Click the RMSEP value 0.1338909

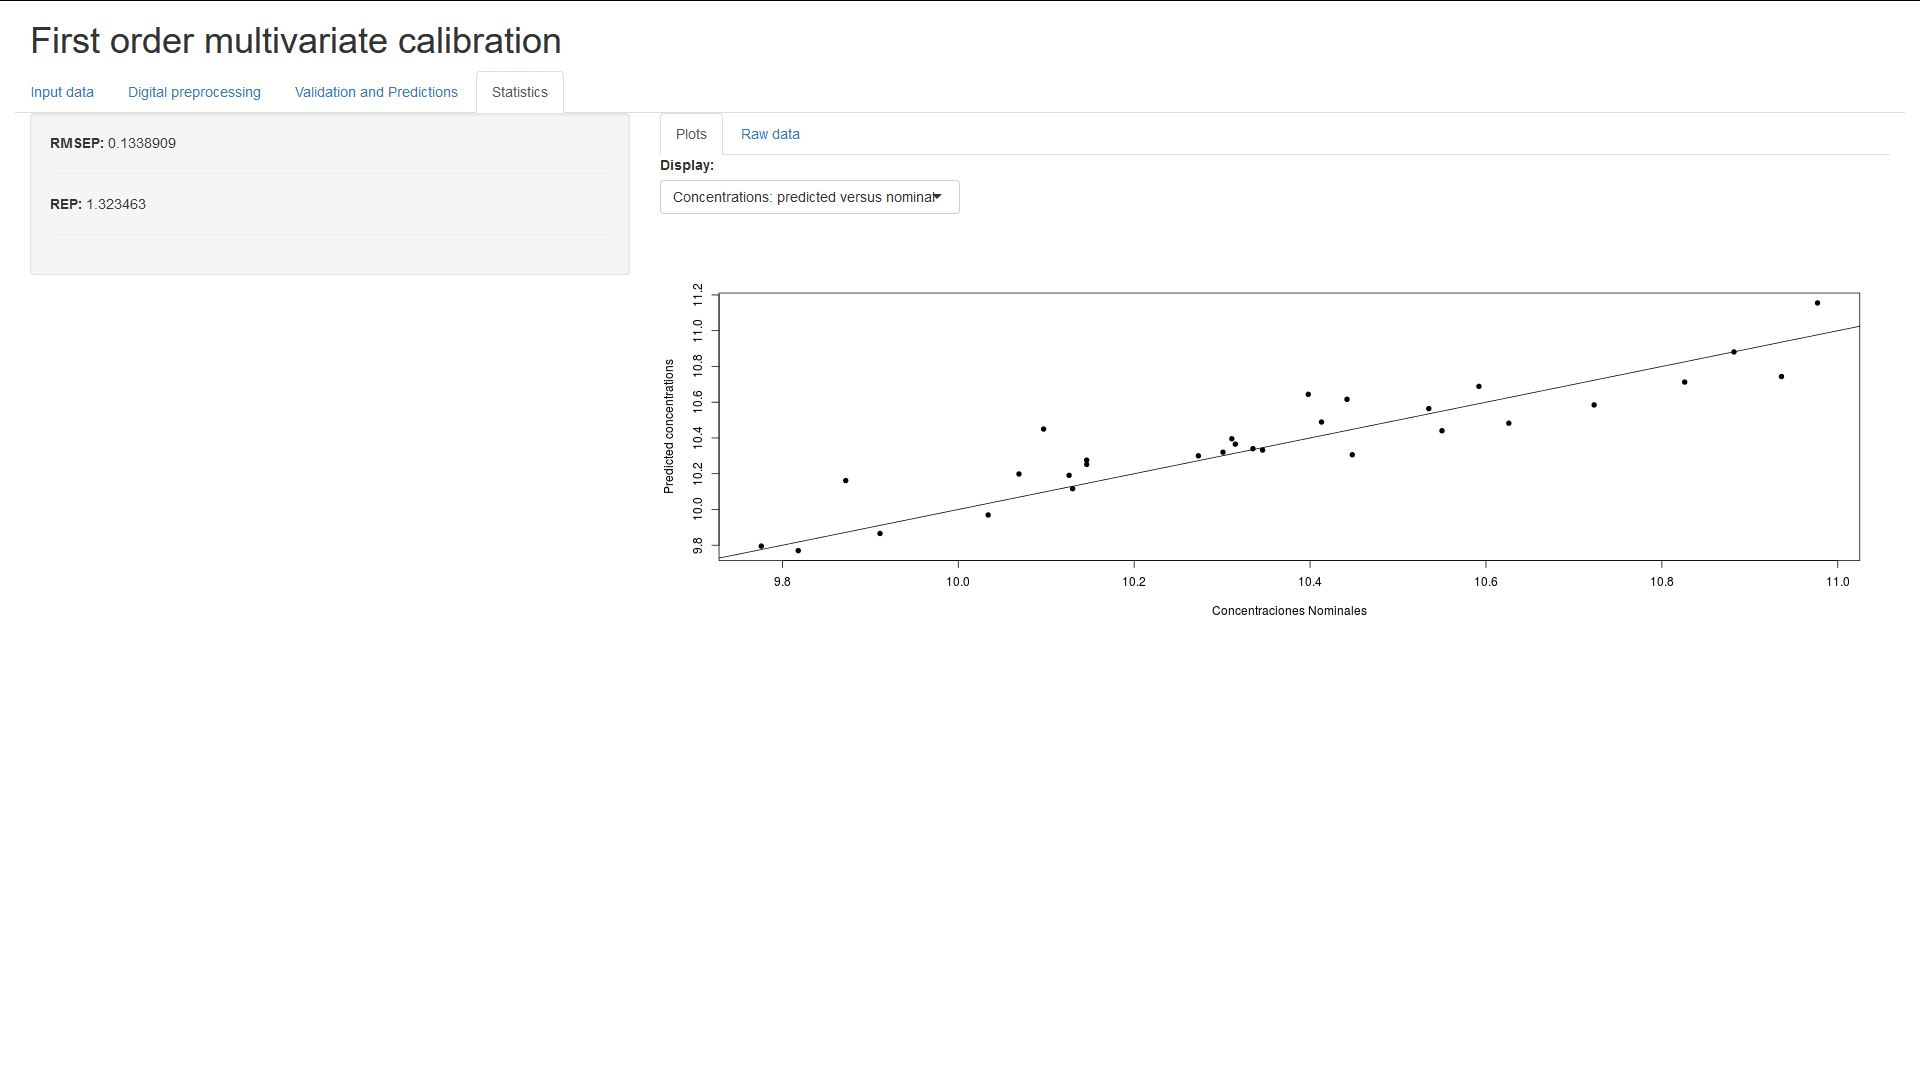pos(142,143)
